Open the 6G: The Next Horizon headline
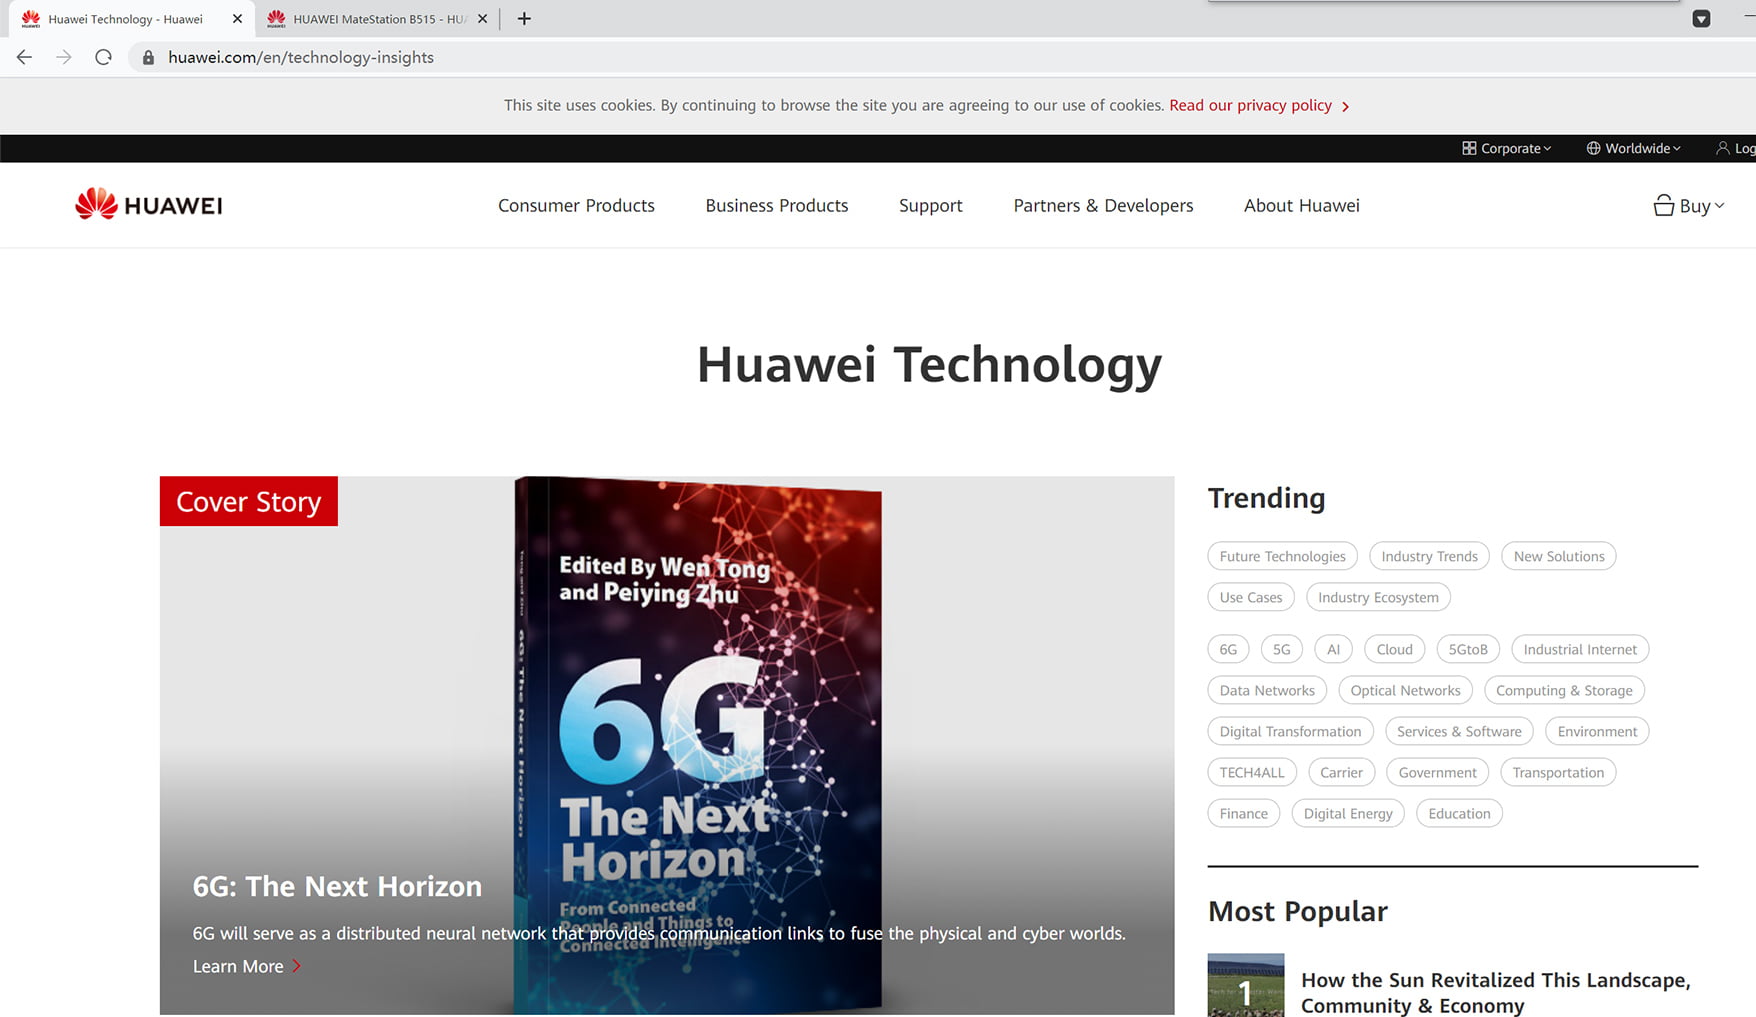This screenshot has width=1756, height=1017. click(x=337, y=886)
